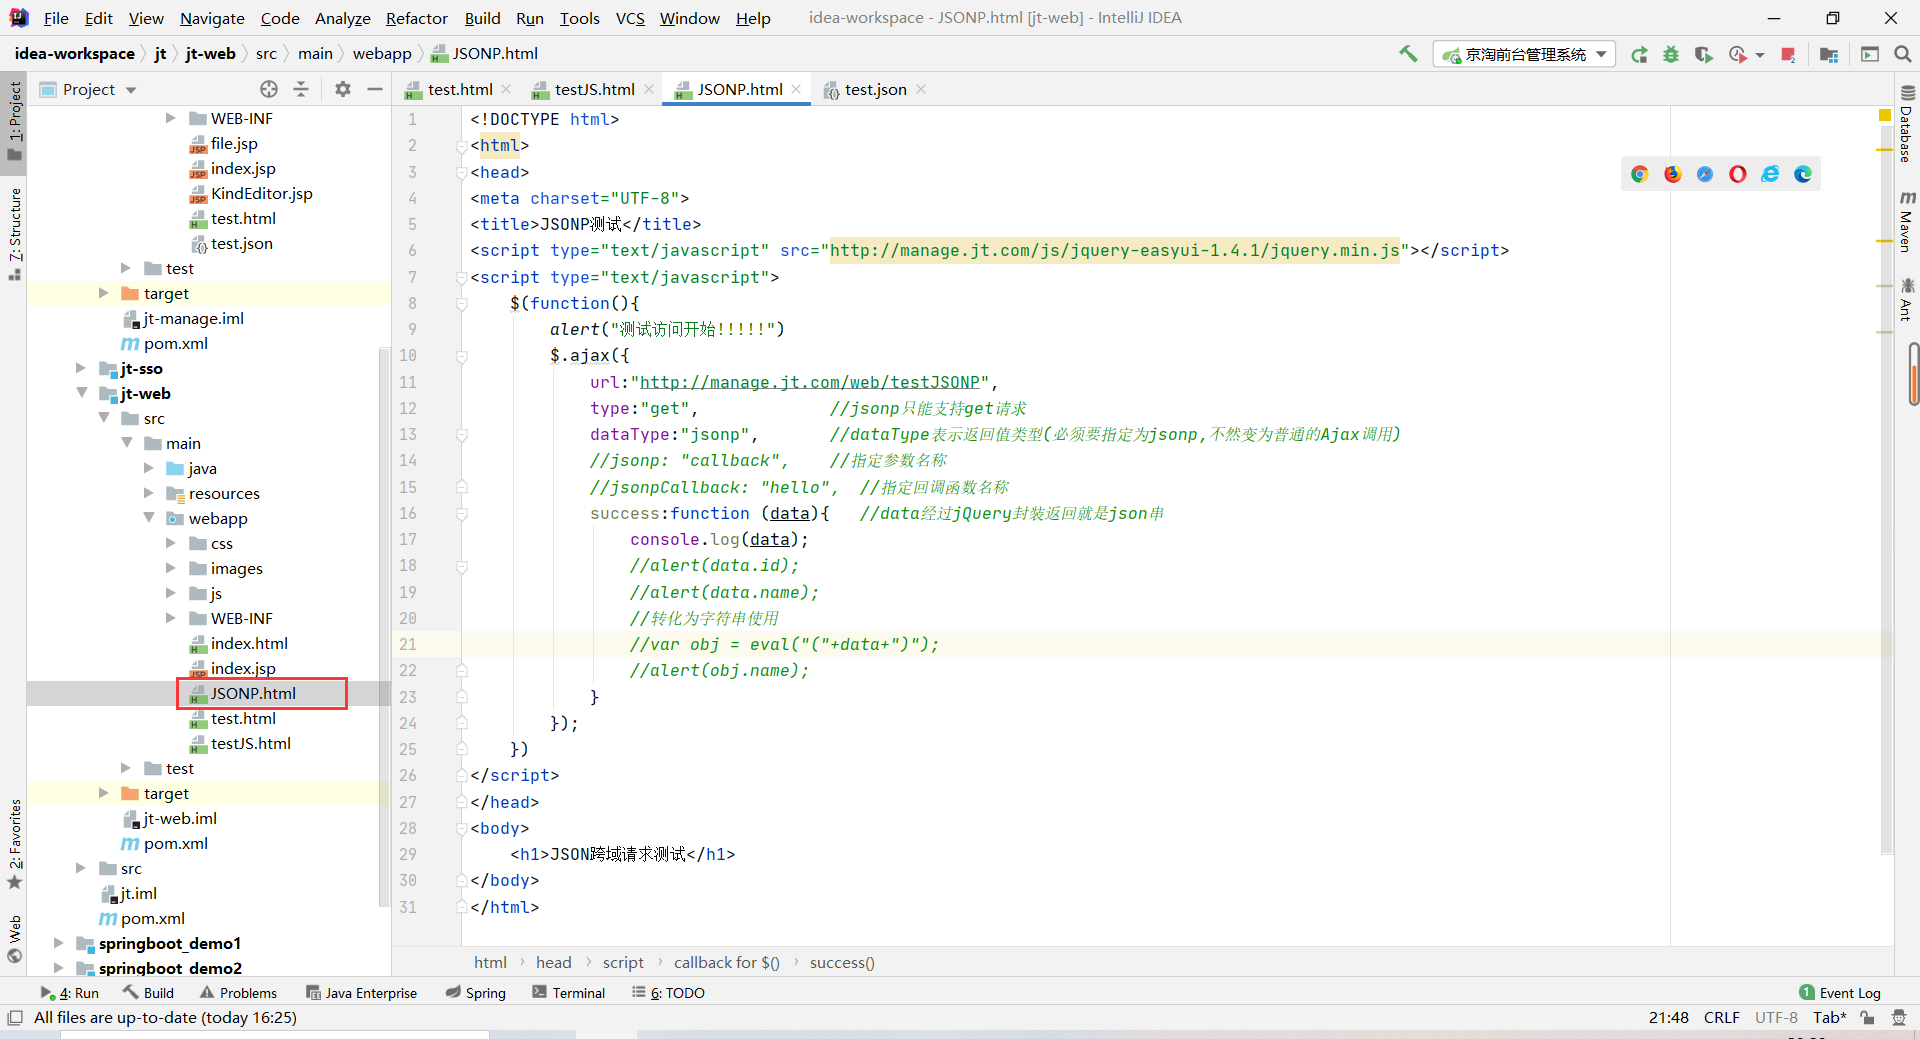Hide the Project panel with minus icon
1920x1039 pixels.
(375, 89)
